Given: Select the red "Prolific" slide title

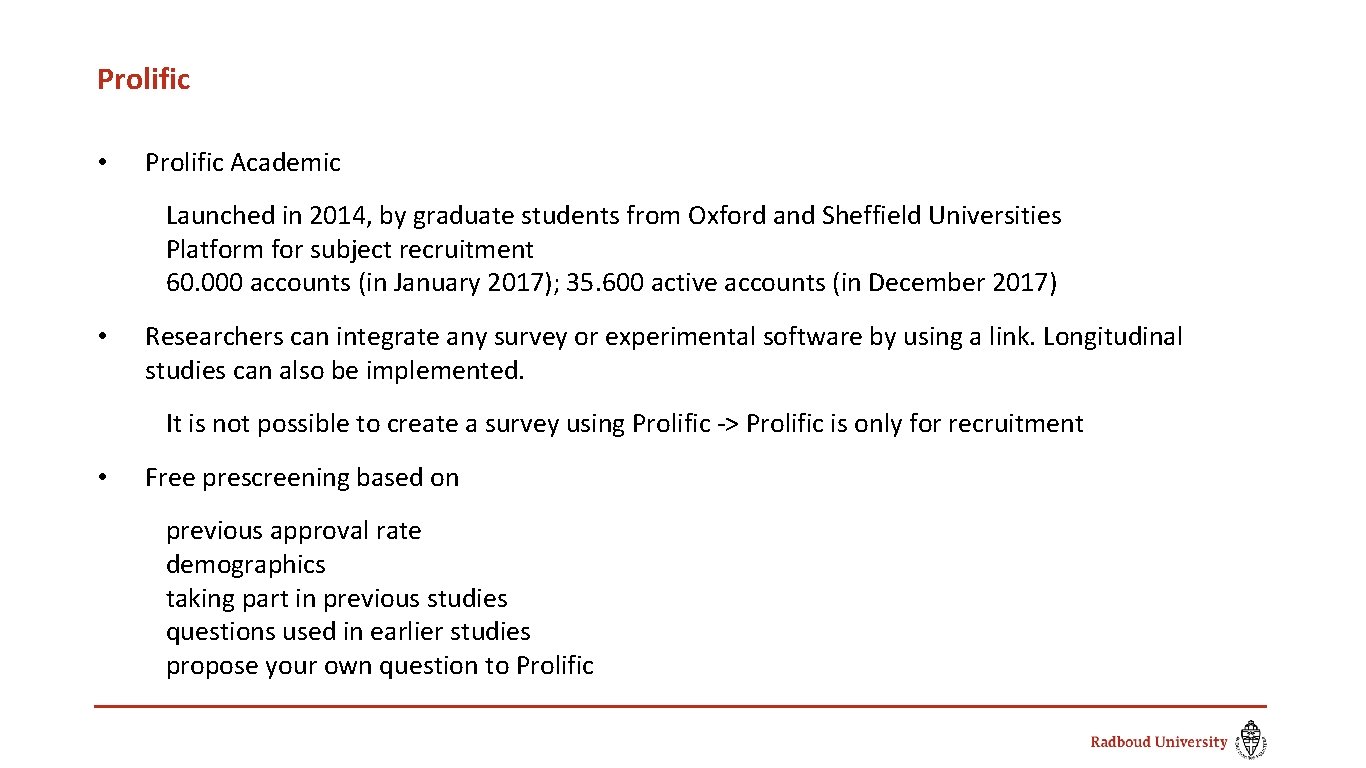Looking at the screenshot, I should tap(143, 79).
